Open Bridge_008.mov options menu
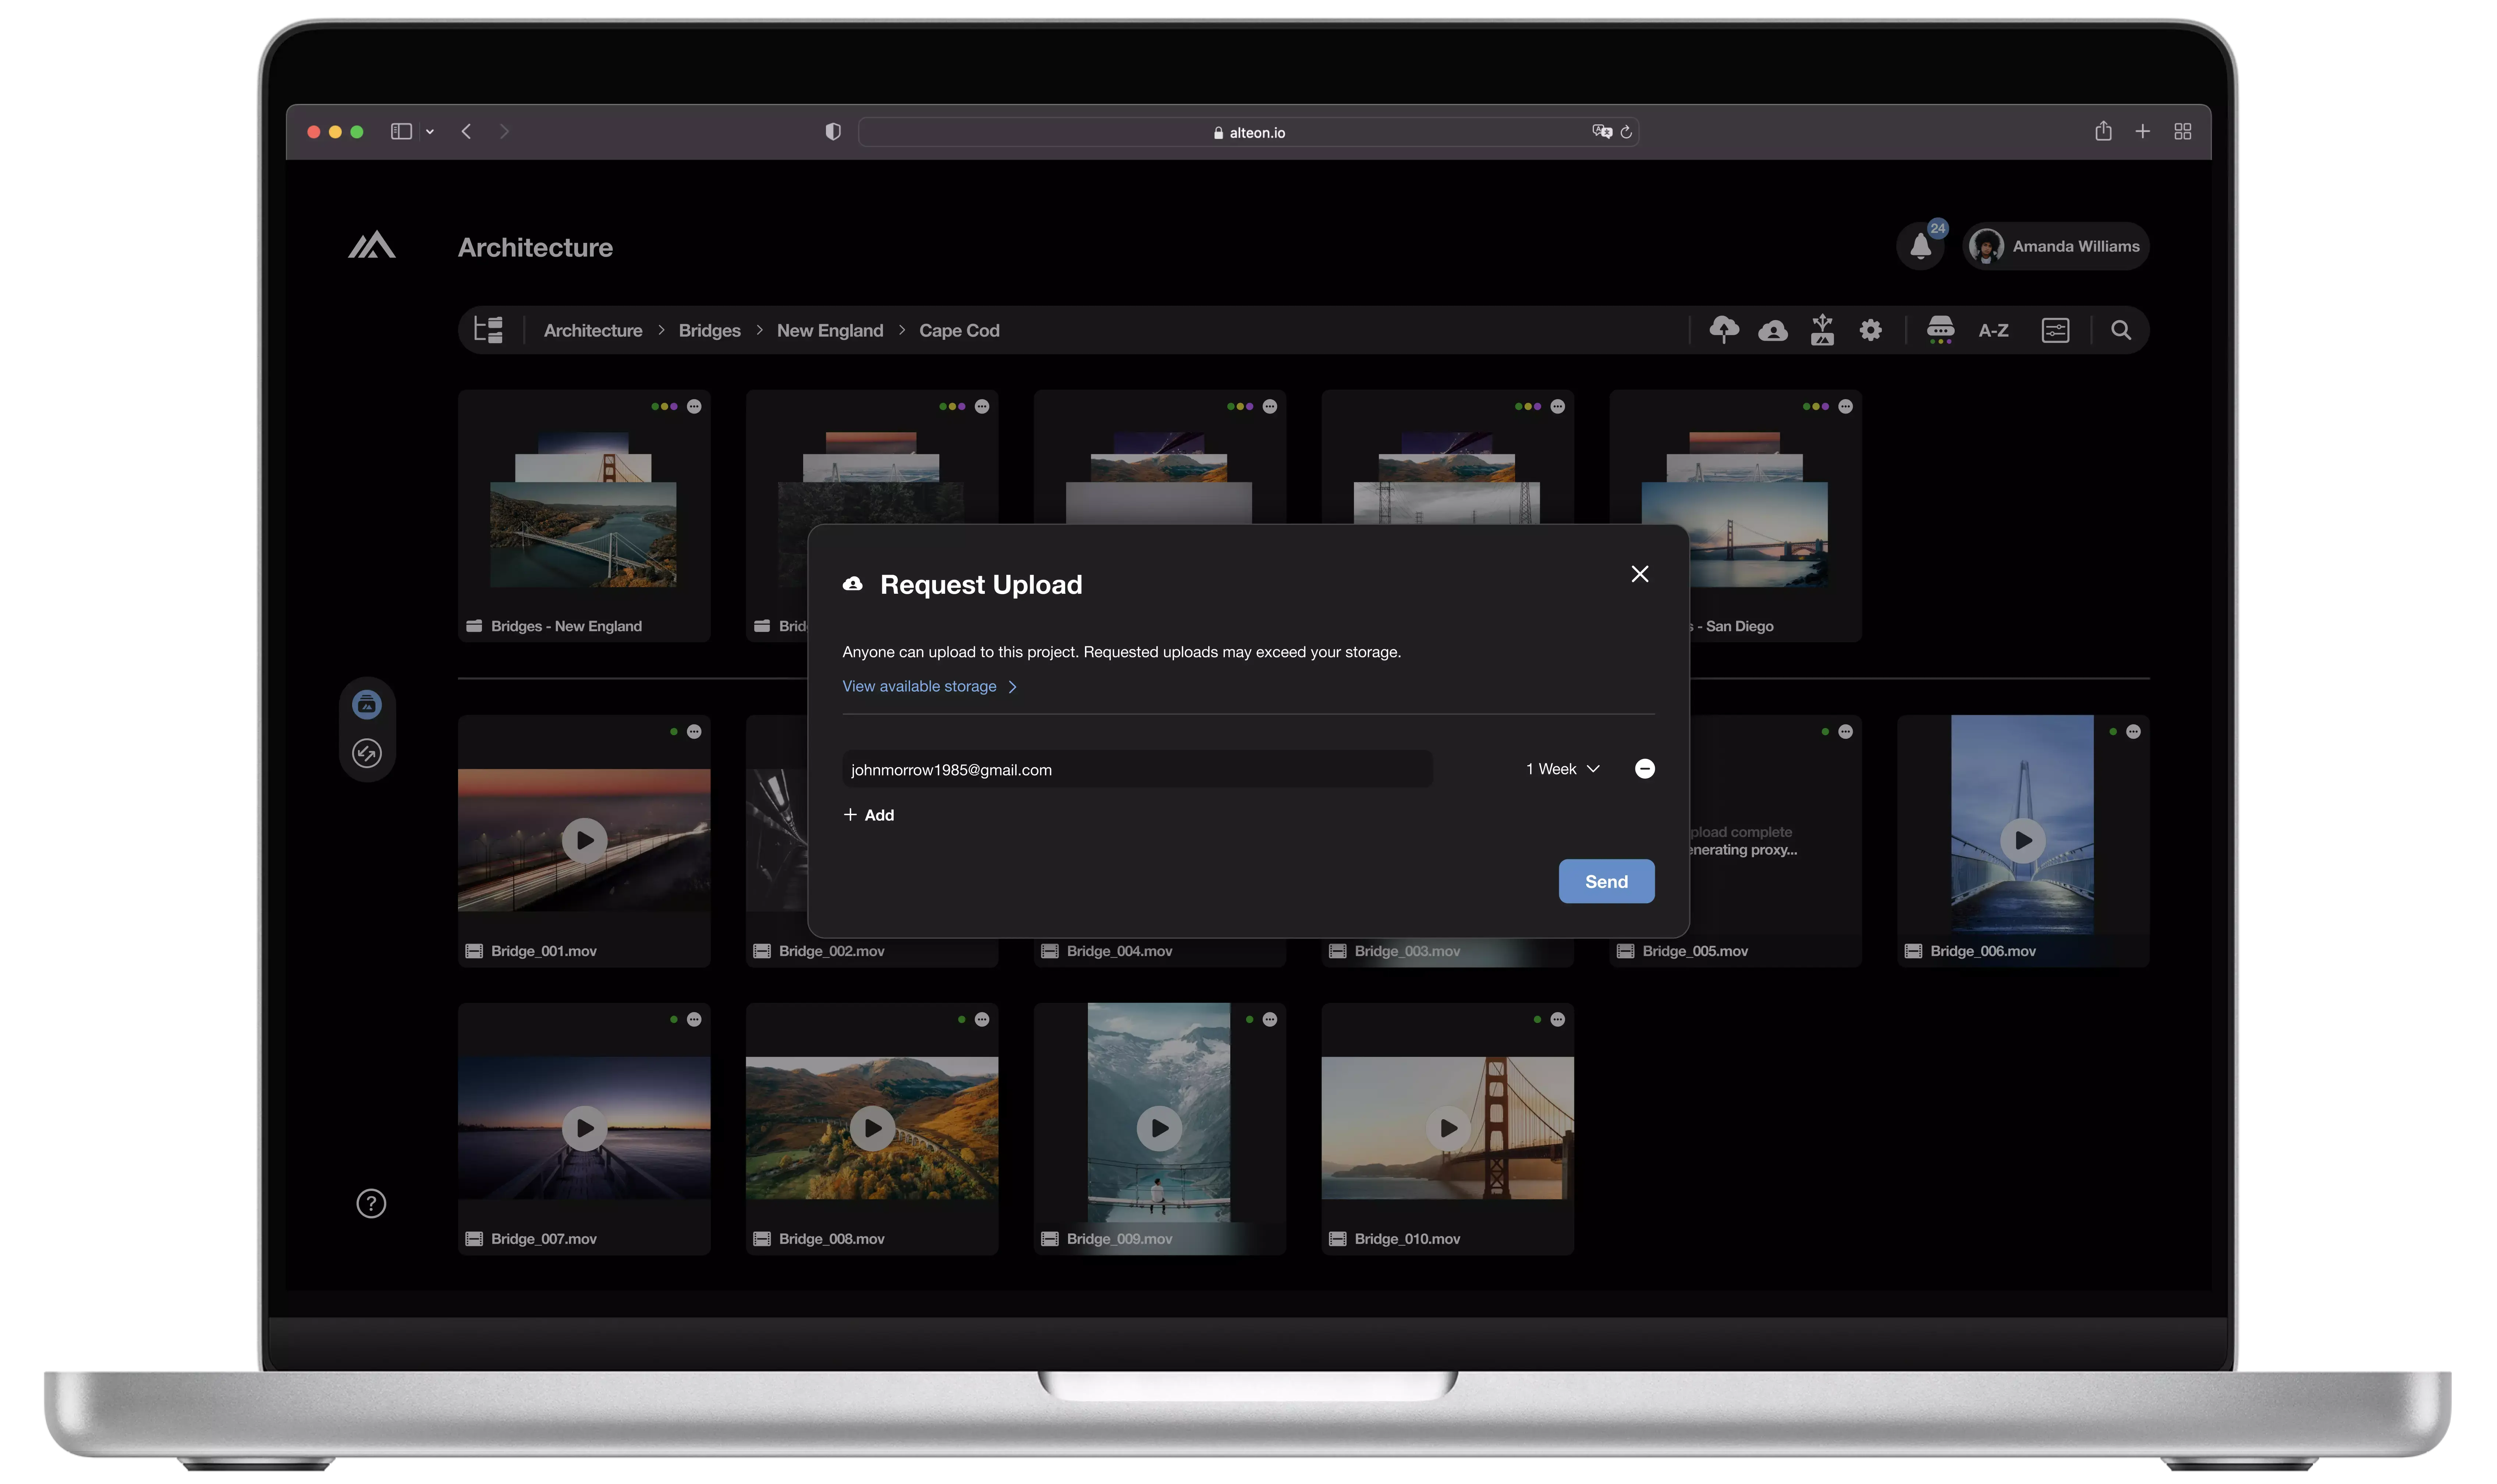The height and width of the screenshot is (1484, 2497). pos(982,1019)
